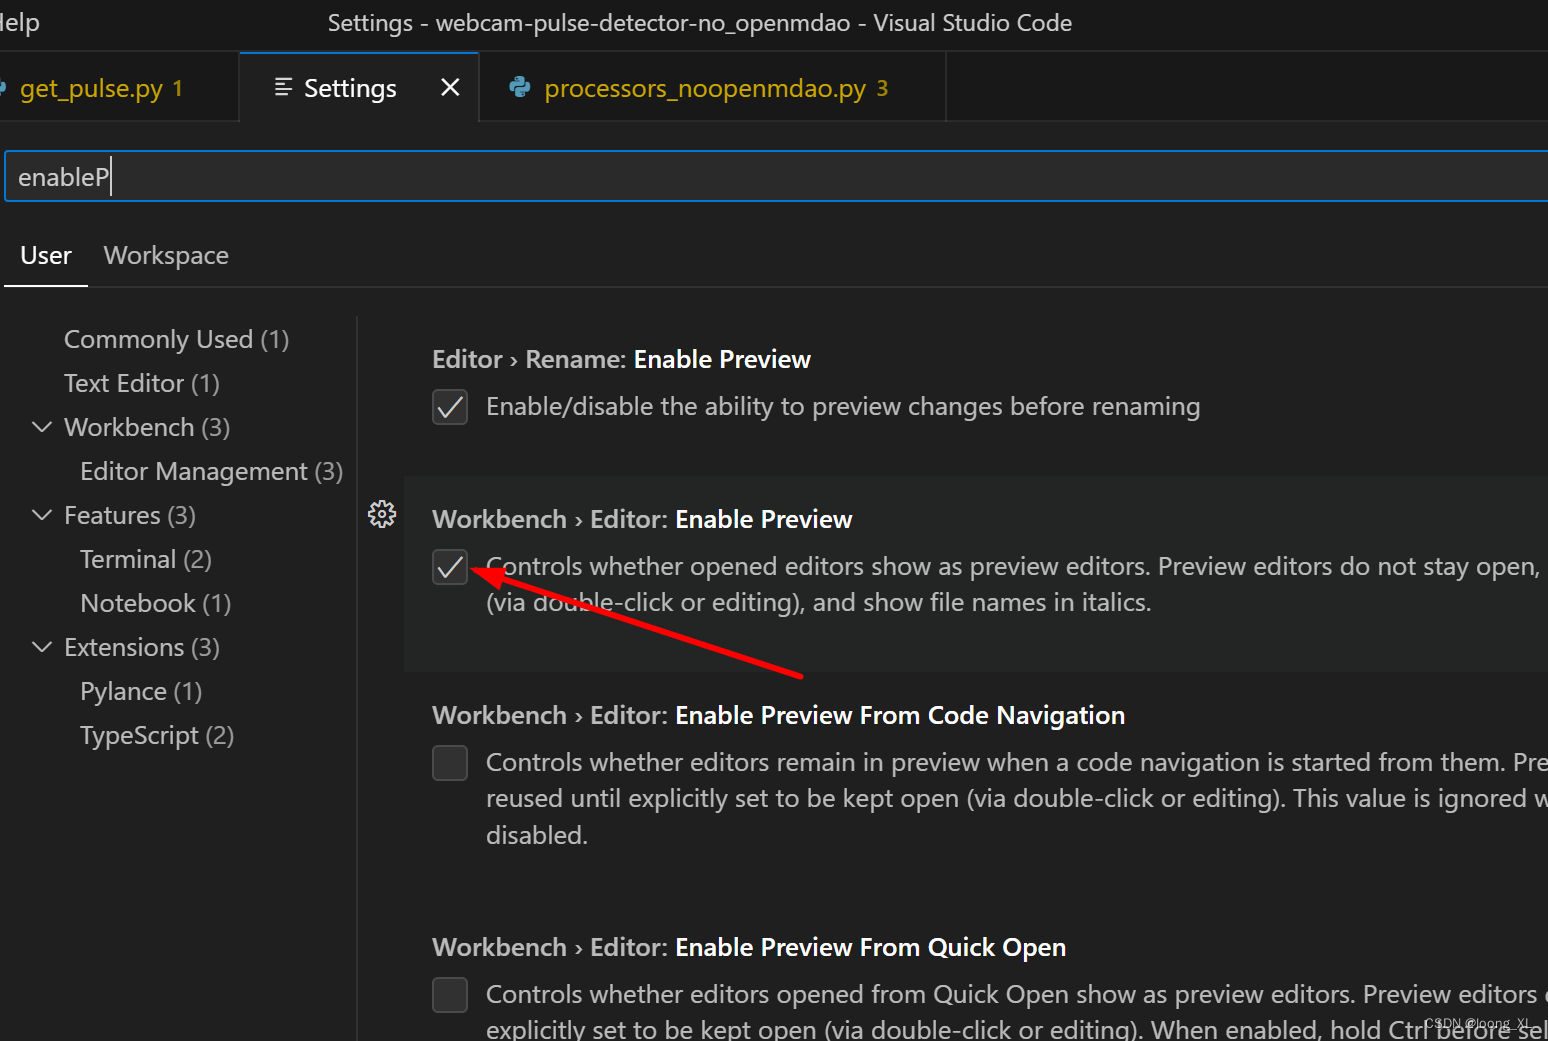Select the User settings tab

click(x=46, y=256)
